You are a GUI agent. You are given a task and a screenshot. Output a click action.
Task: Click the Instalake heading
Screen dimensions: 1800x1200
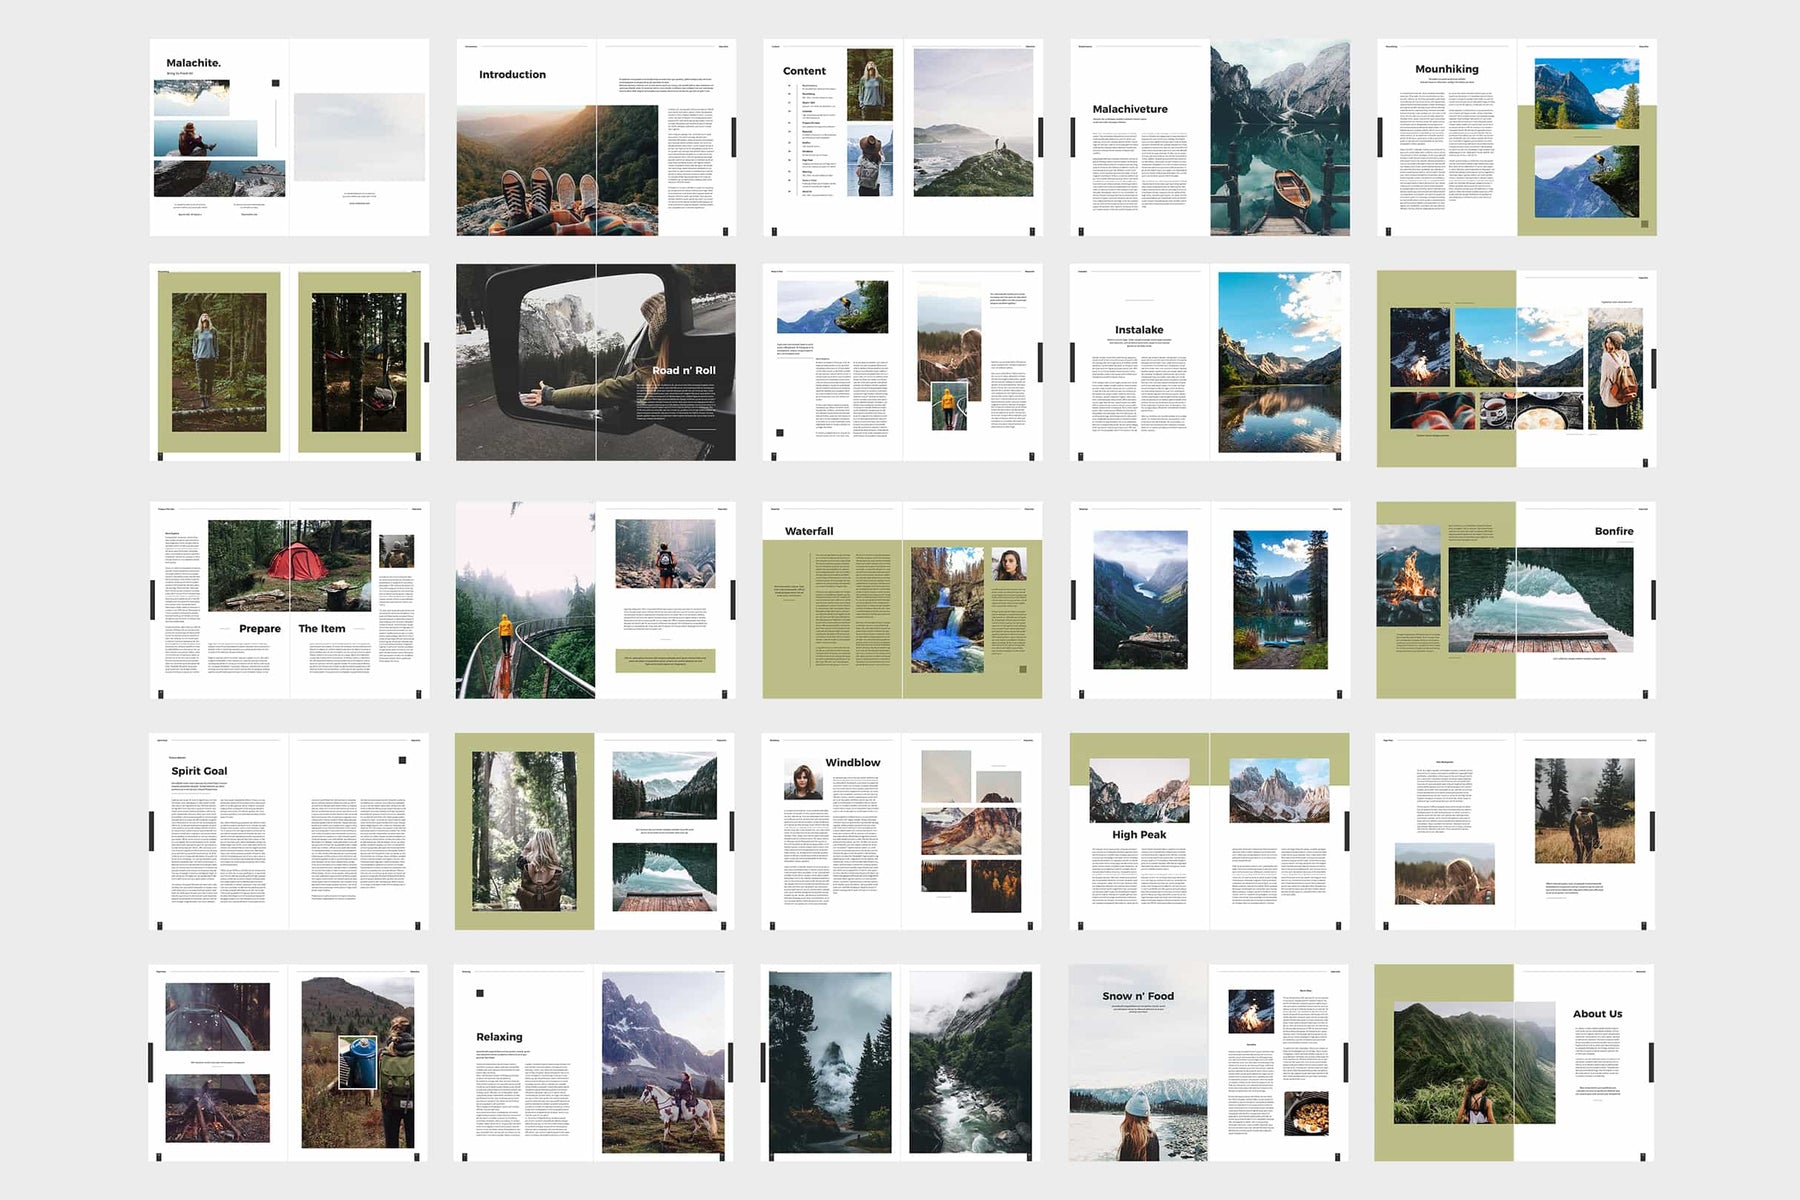(x=1139, y=330)
